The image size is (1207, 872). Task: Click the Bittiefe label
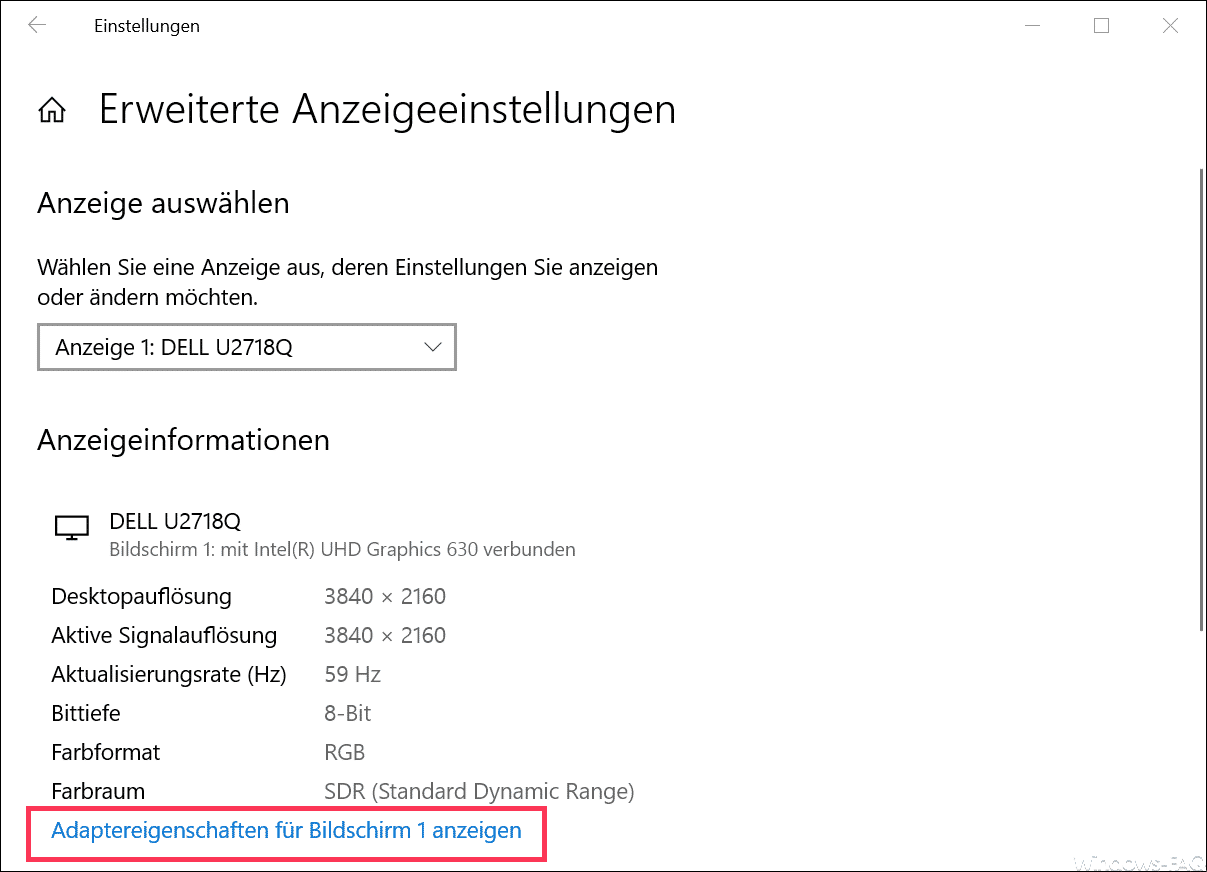(x=86, y=714)
